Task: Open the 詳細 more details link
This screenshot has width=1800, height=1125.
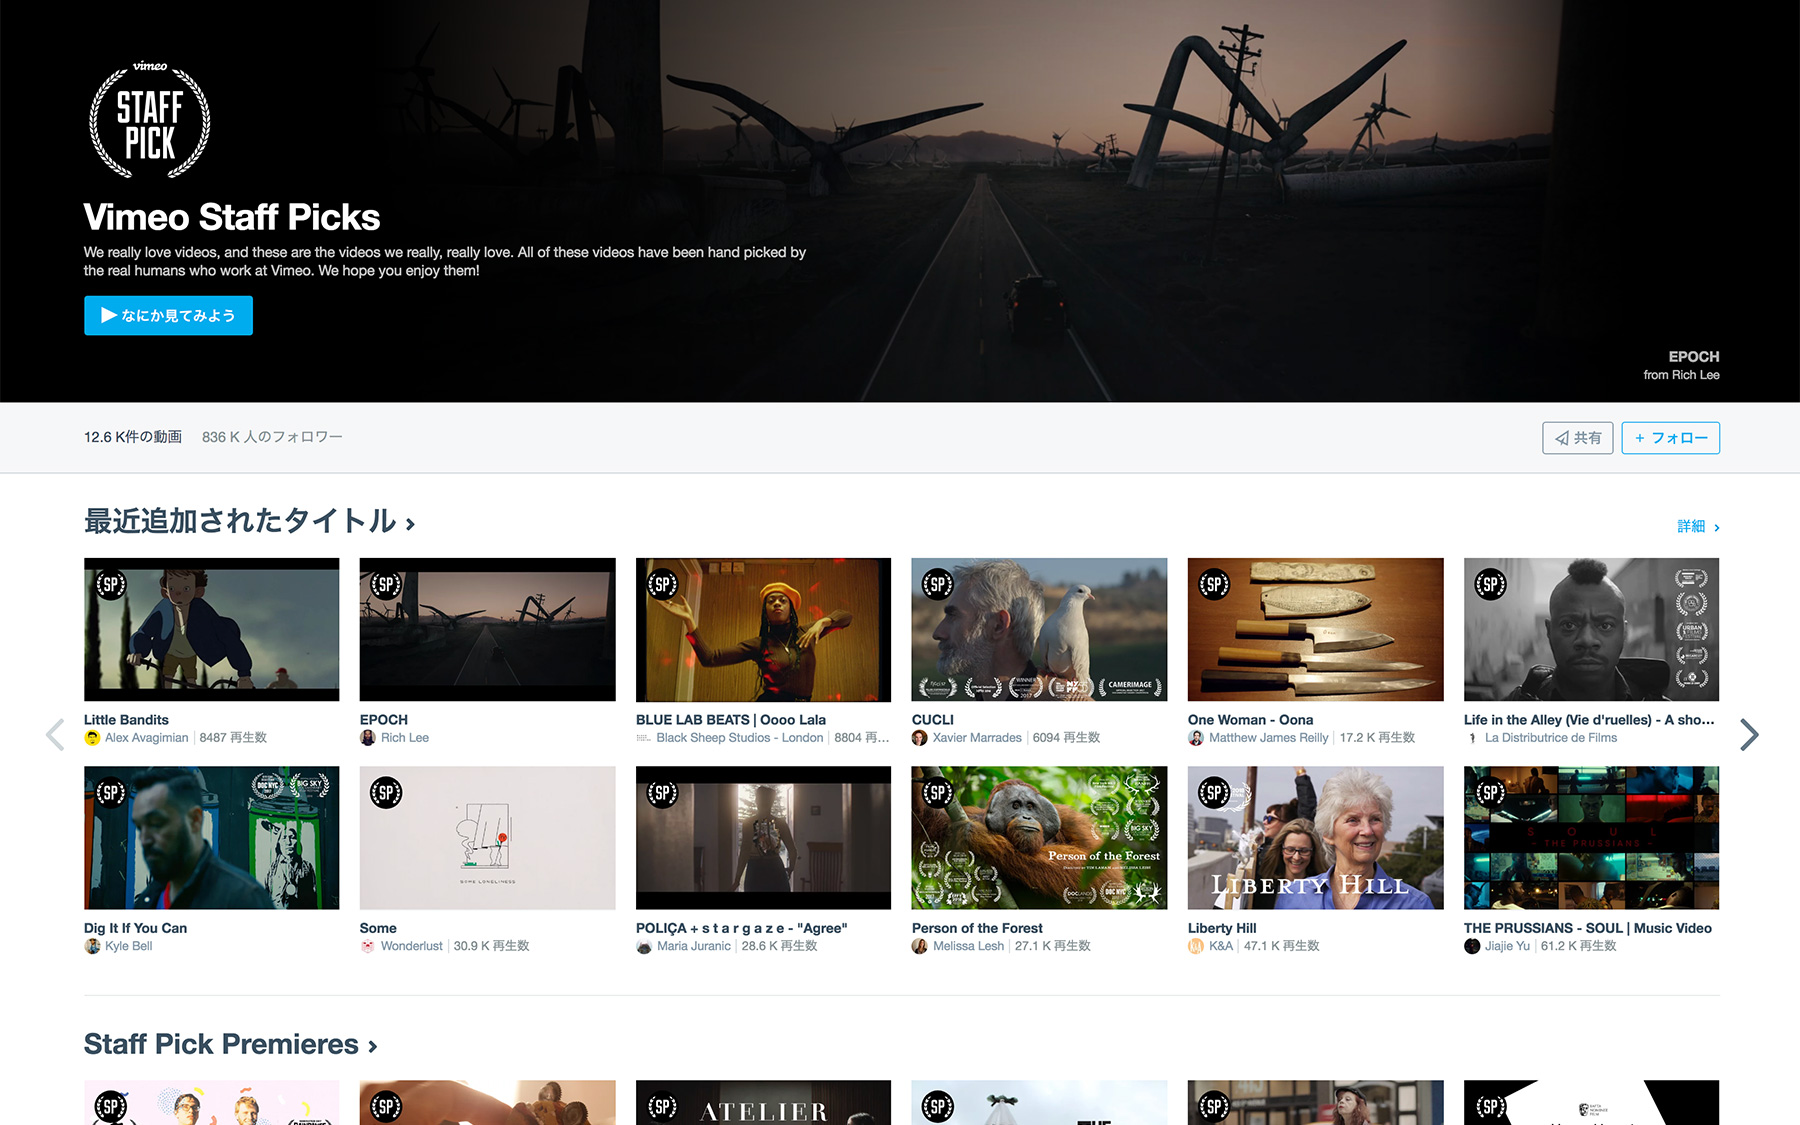Action: click(1697, 527)
